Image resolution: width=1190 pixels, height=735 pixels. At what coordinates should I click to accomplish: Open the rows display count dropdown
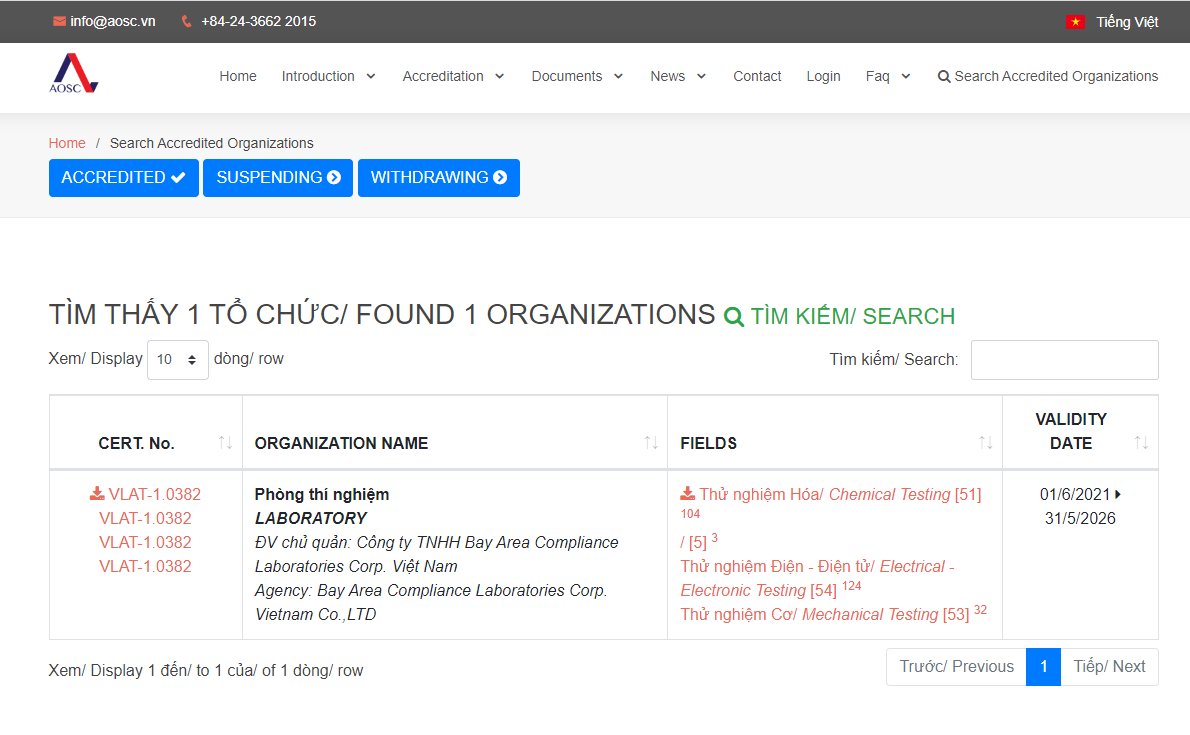click(178, 360)
